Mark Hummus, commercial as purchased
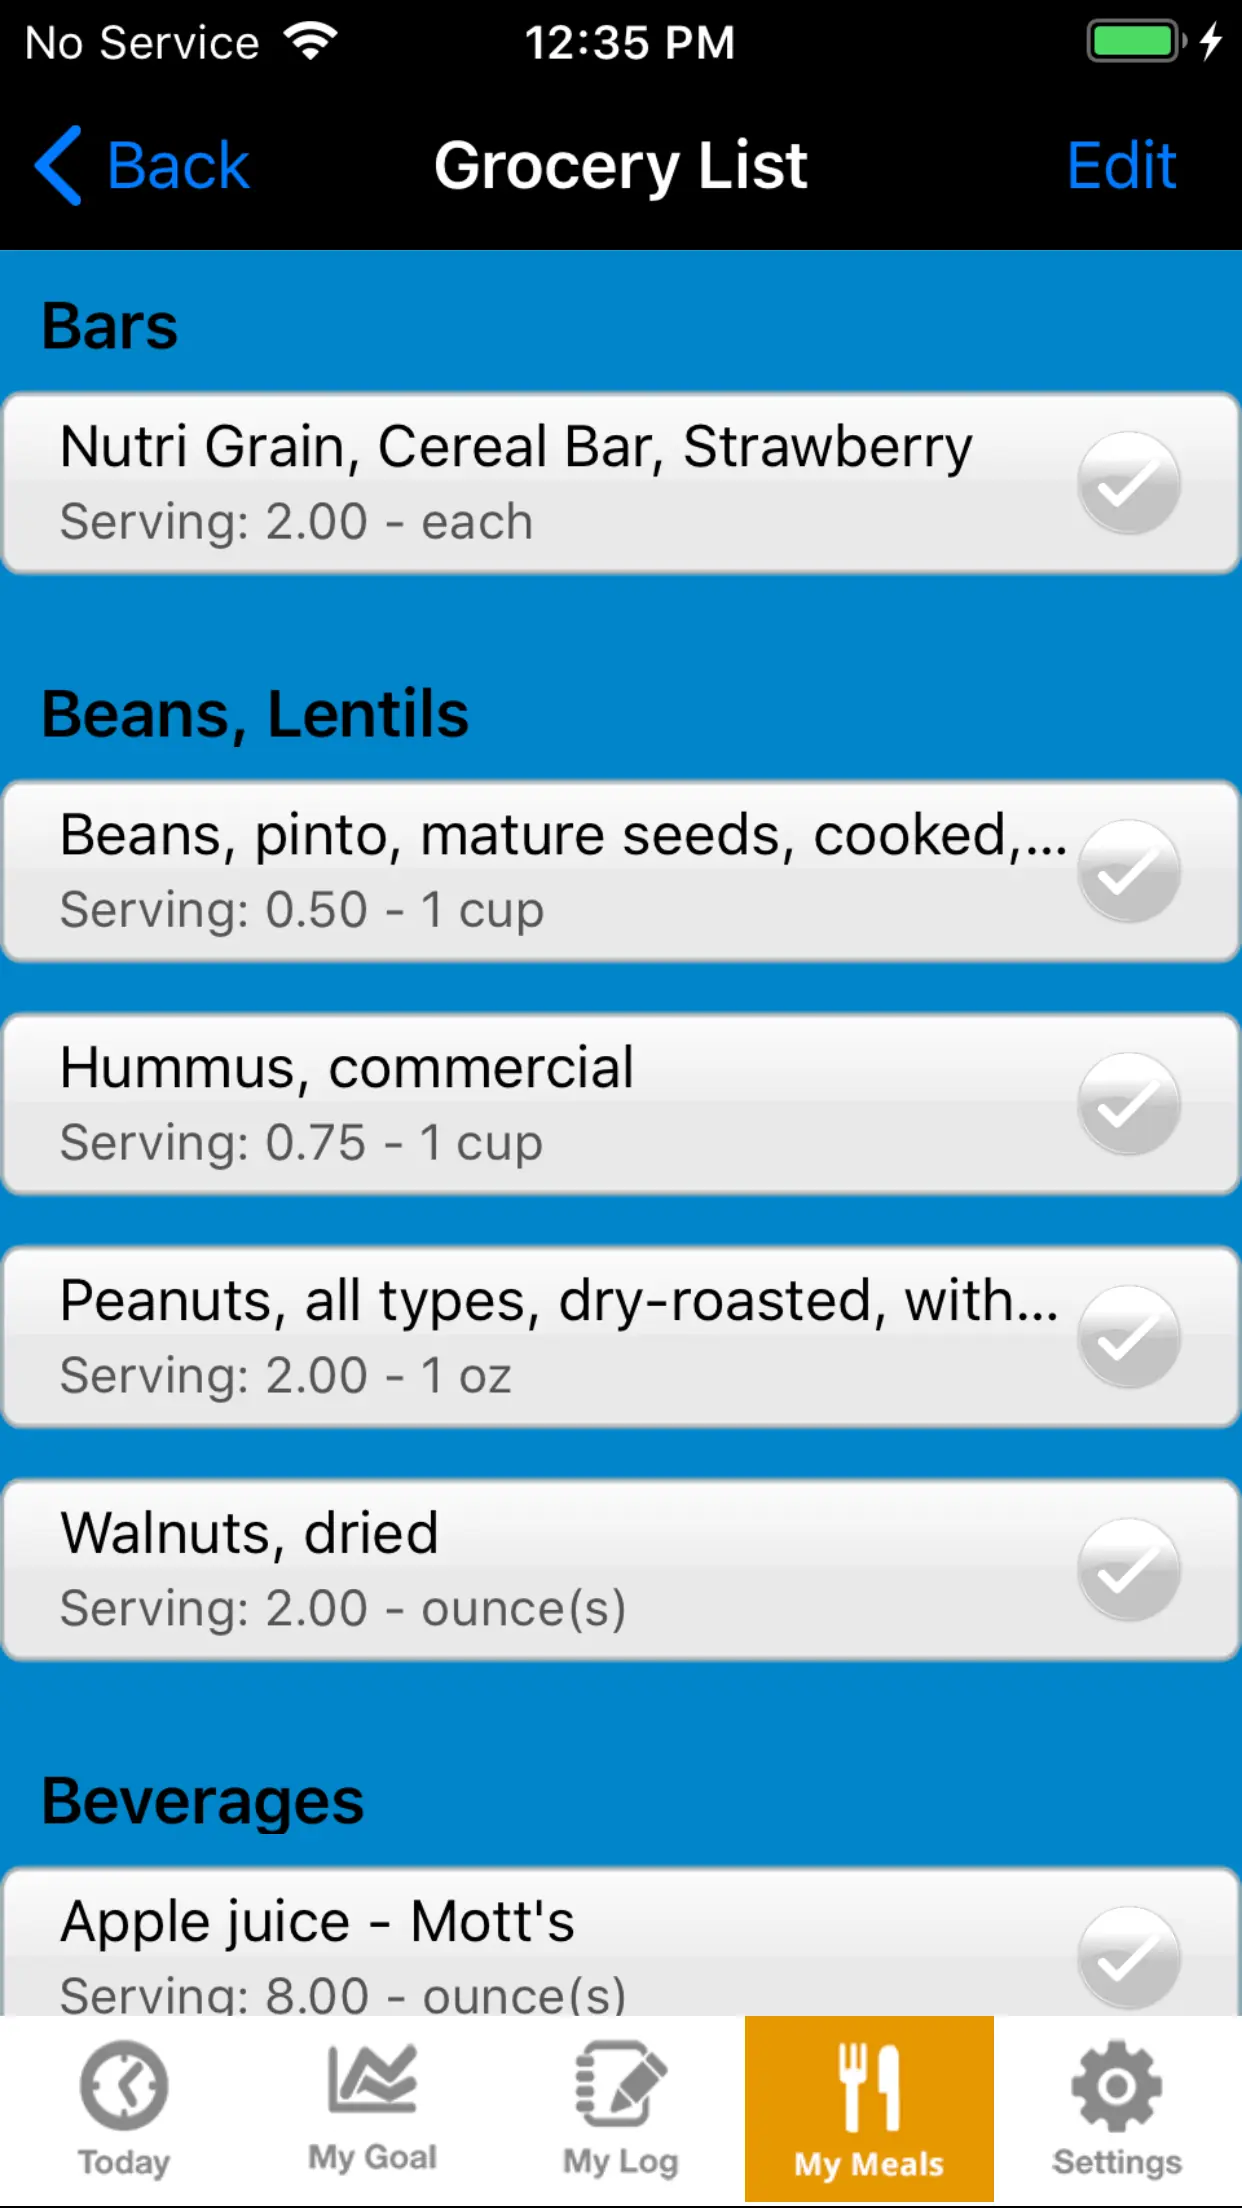 pyautogui.click(x=1129, y=1104)
